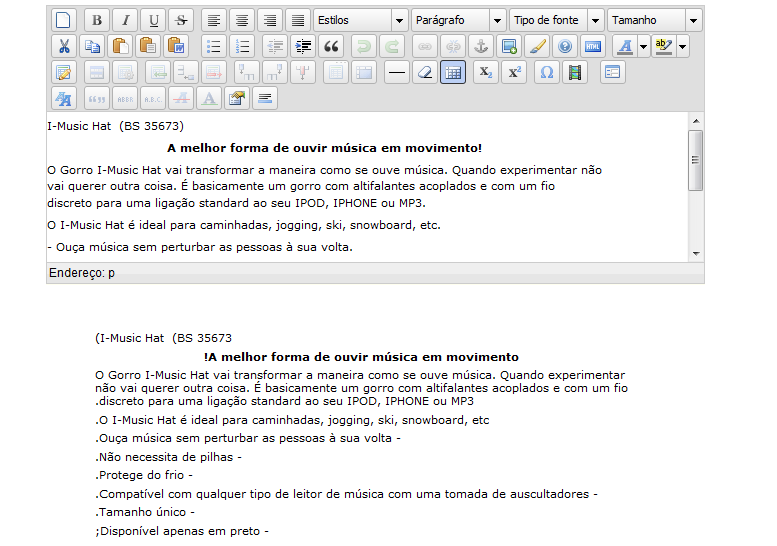The width and height of the screenshot is (777, 546).
Task: Click the Insert media film icon
Action: point(575,72)
